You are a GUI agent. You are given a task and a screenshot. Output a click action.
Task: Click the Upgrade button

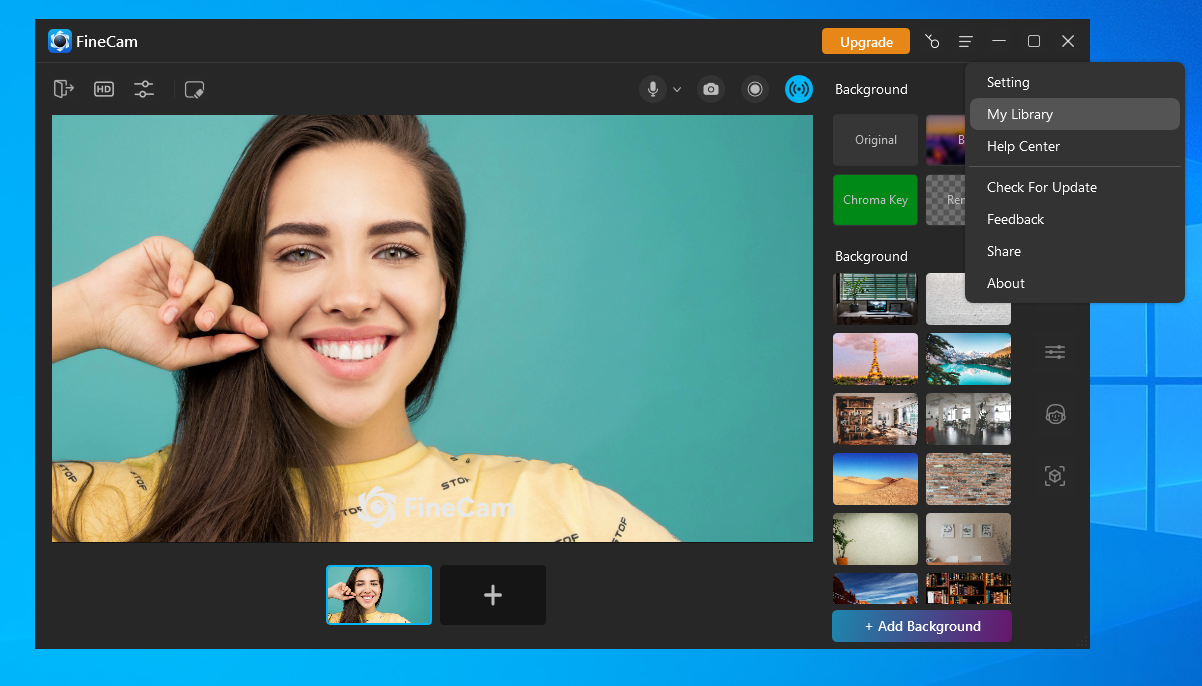coord(865,41)
